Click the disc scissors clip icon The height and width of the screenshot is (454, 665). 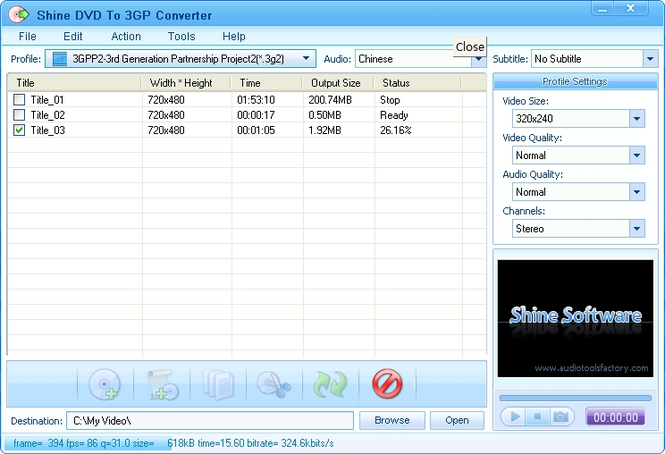point(274,384)
